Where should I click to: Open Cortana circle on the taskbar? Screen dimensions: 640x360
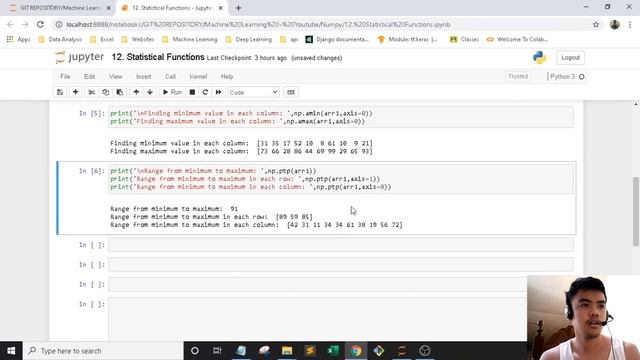(x=195, y=351)
